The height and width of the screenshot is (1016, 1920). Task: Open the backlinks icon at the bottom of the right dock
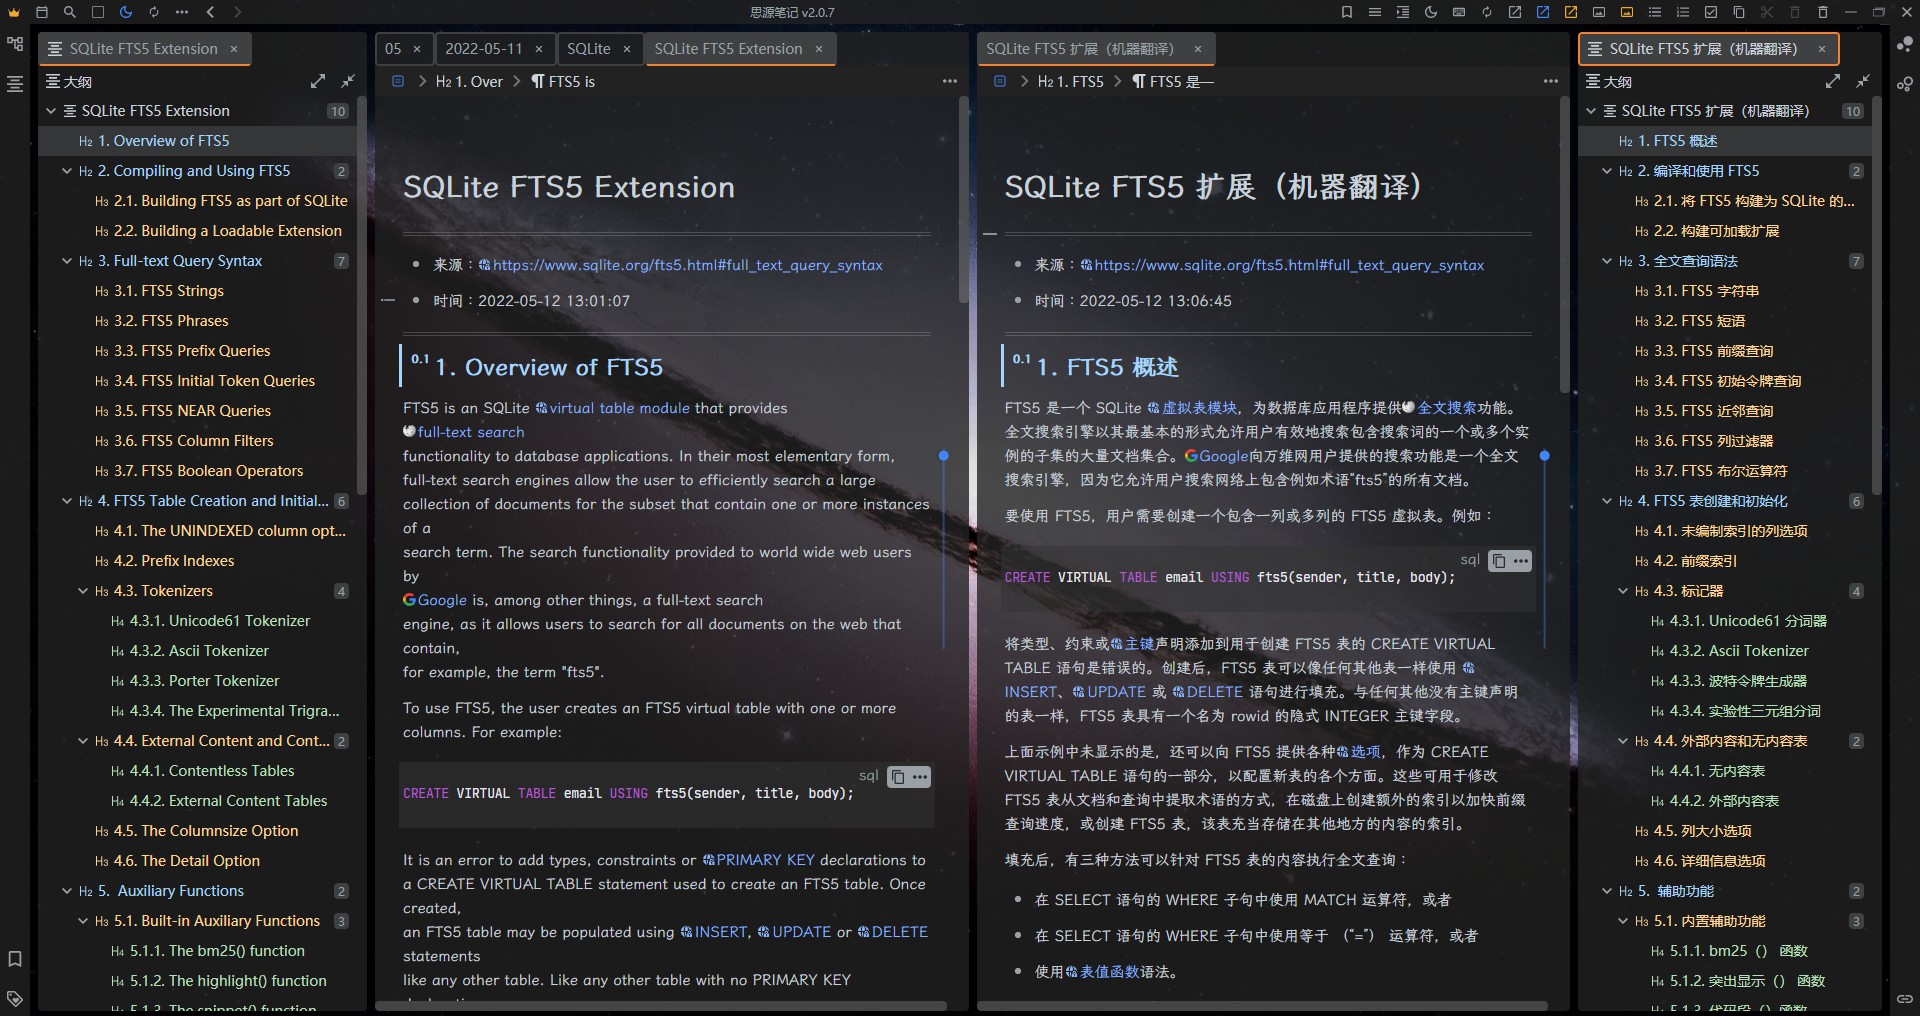[x=1905, y=998]
